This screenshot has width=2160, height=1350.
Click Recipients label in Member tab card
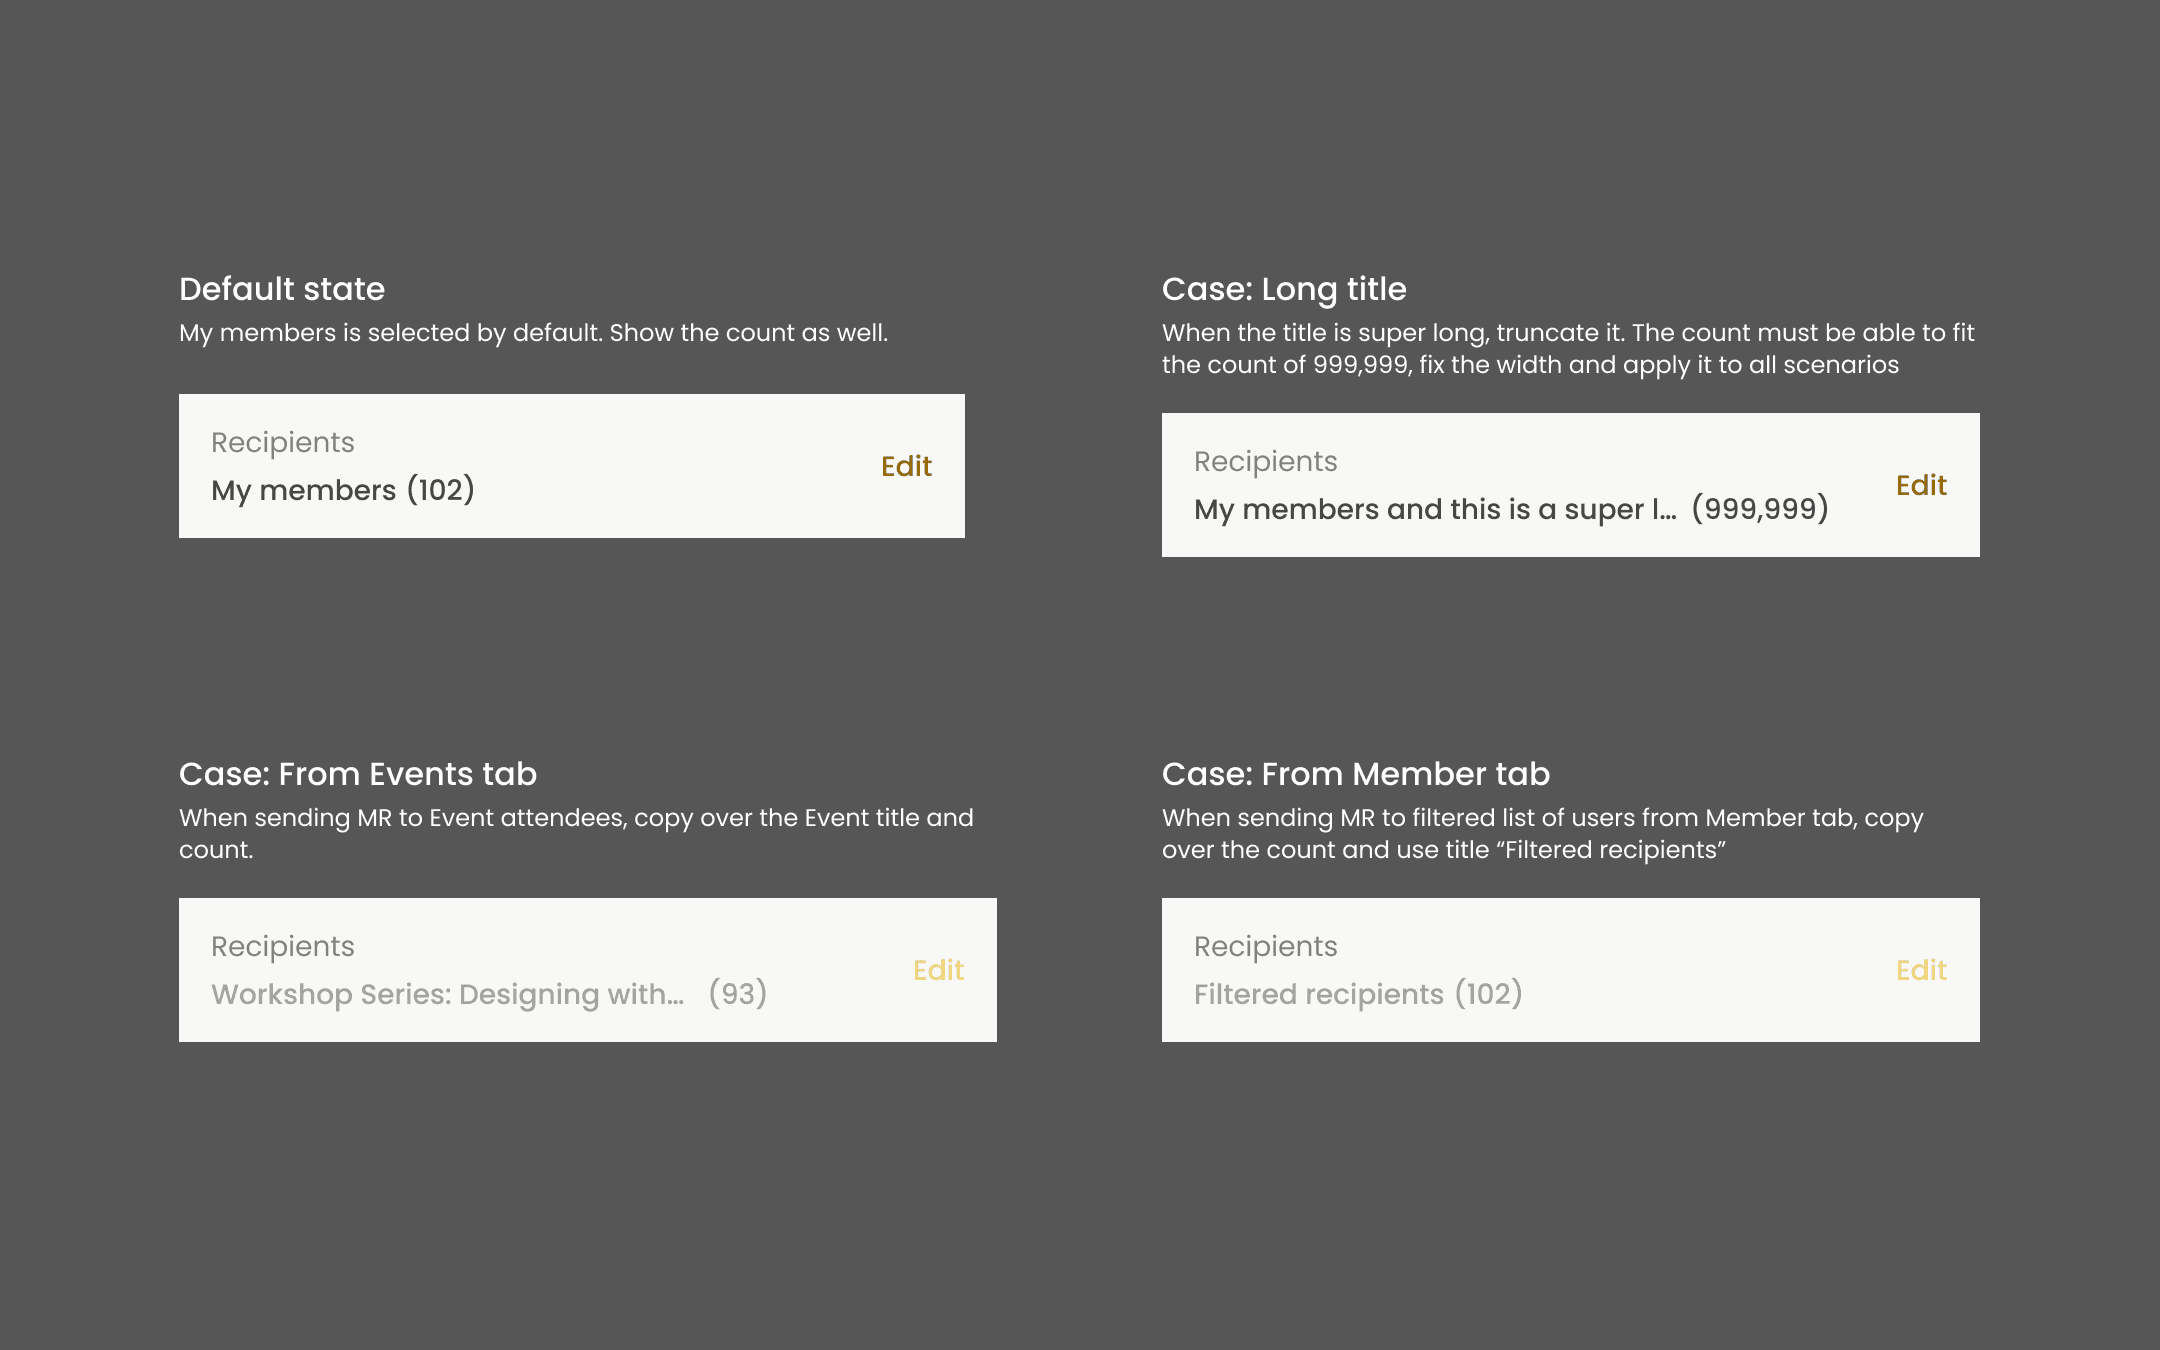(x=1266, y=946)
